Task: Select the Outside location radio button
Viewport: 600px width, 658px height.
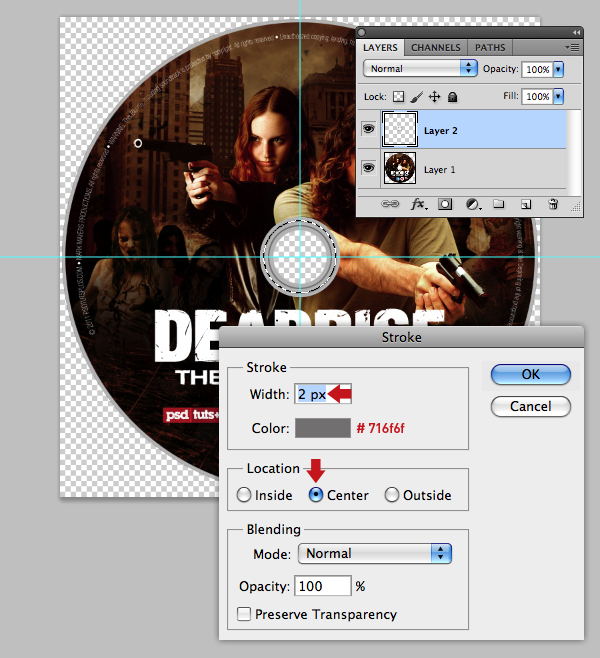Action: click(x=391, y=495)
